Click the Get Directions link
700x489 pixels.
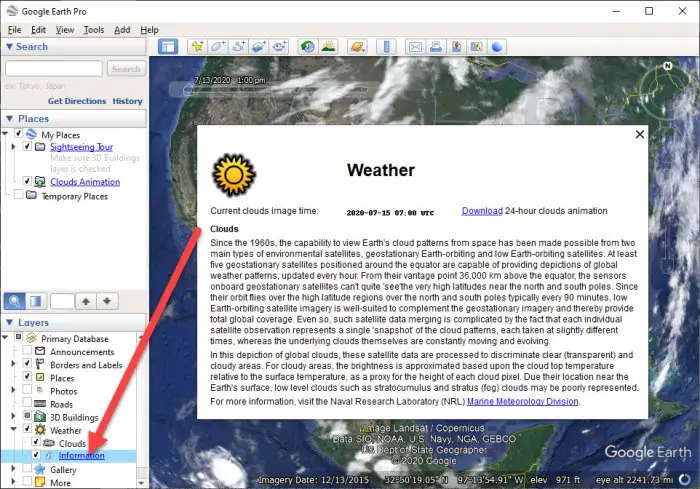pos(77,101)
